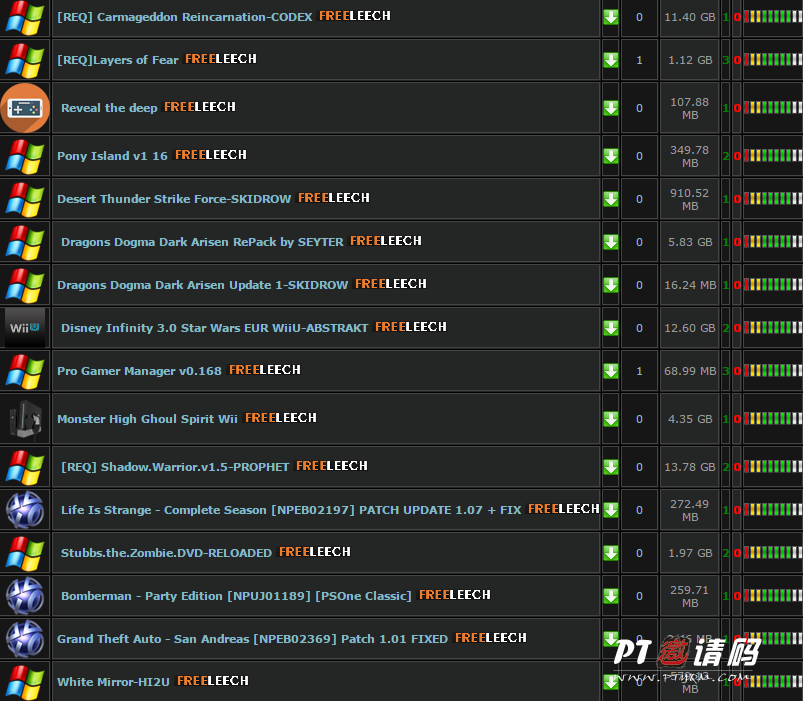This screenshot has height=701, width=803.
Task: Click the gamepad category icon beside Reveal the deep
Action: [25, 108]
